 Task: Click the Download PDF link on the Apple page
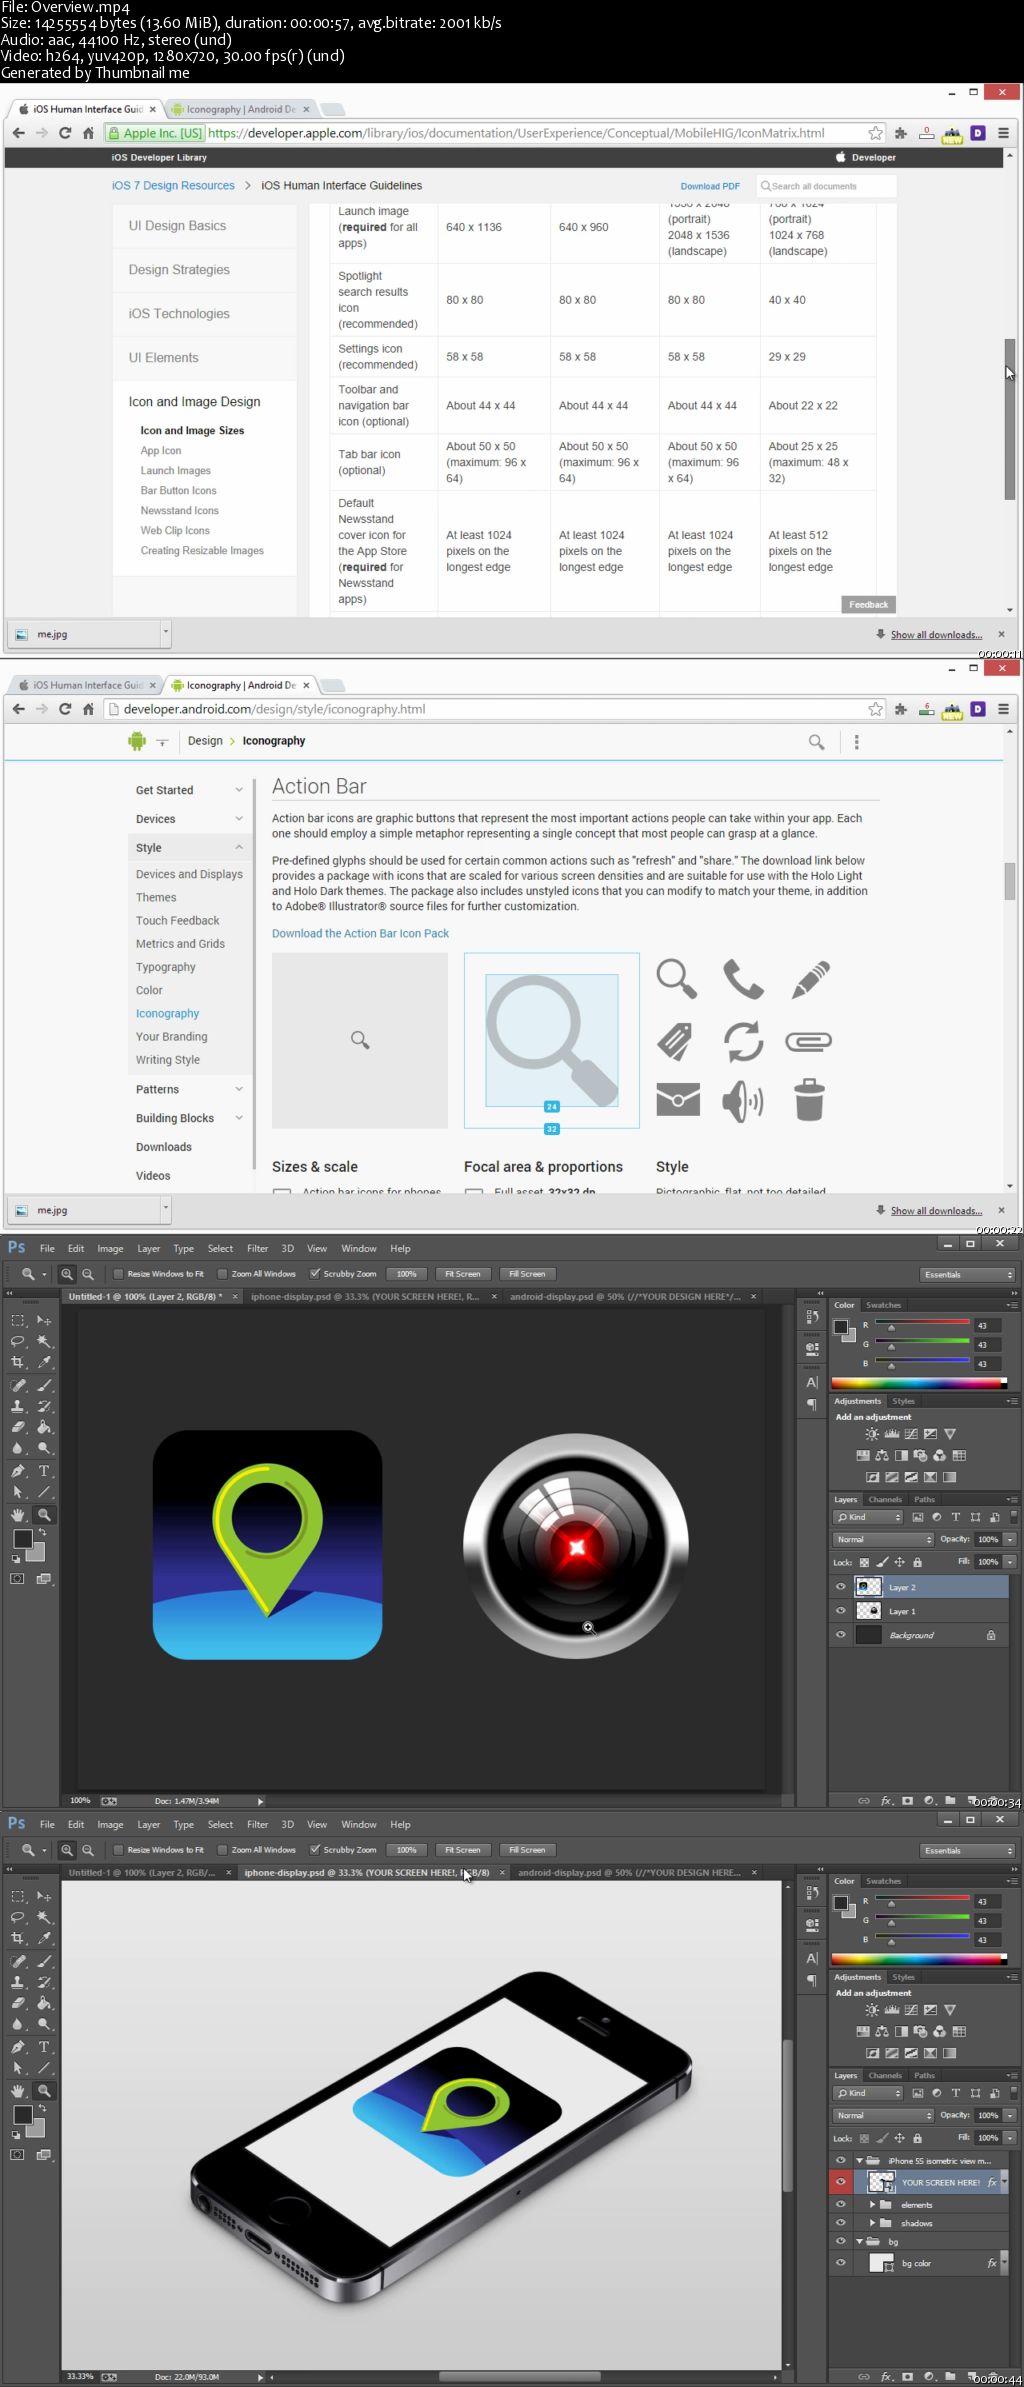point(710,186)
